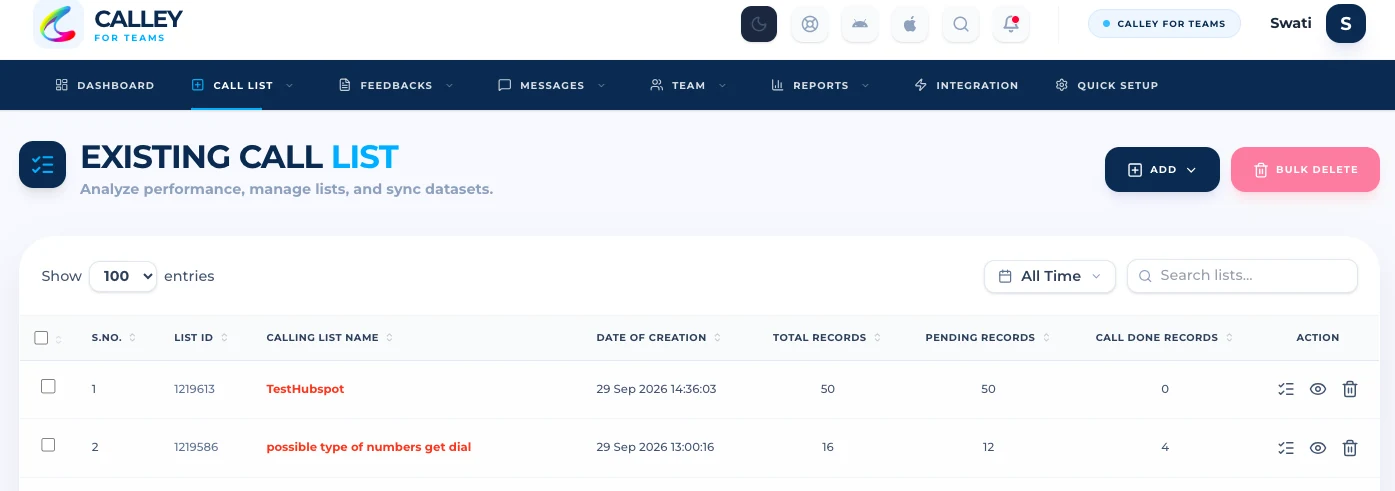
Task: Open the Add dropdown button
Action: 1162,169
